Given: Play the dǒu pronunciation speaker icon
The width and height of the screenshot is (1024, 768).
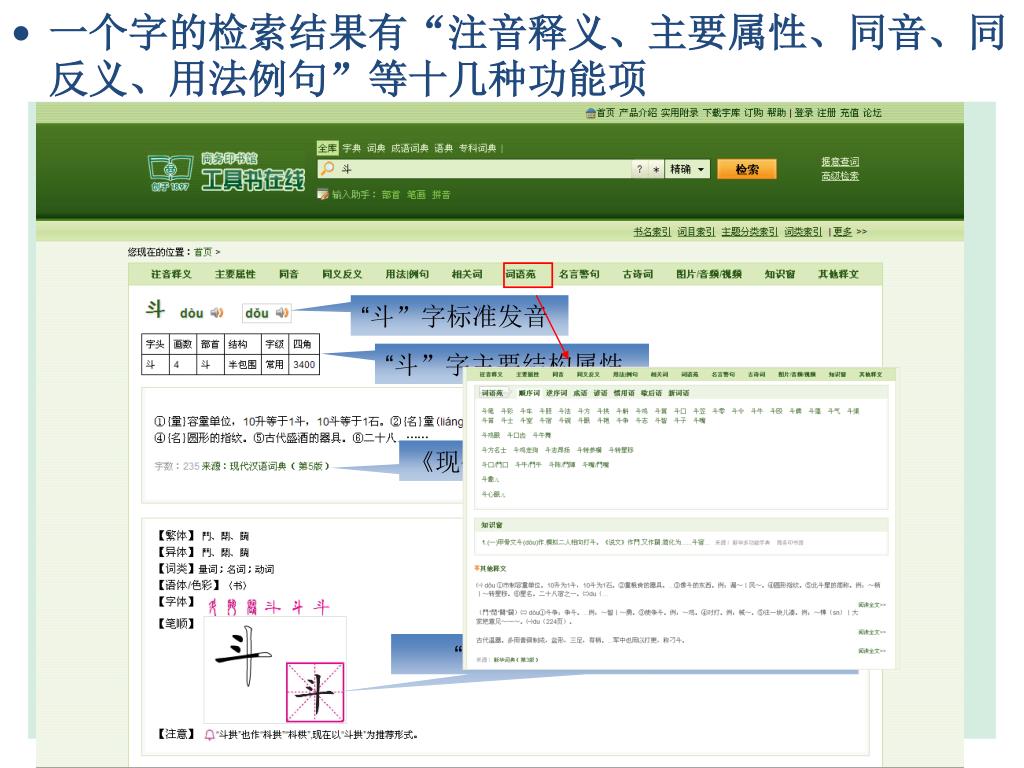Looking at the screenshot, I should [x=282, y=313].
